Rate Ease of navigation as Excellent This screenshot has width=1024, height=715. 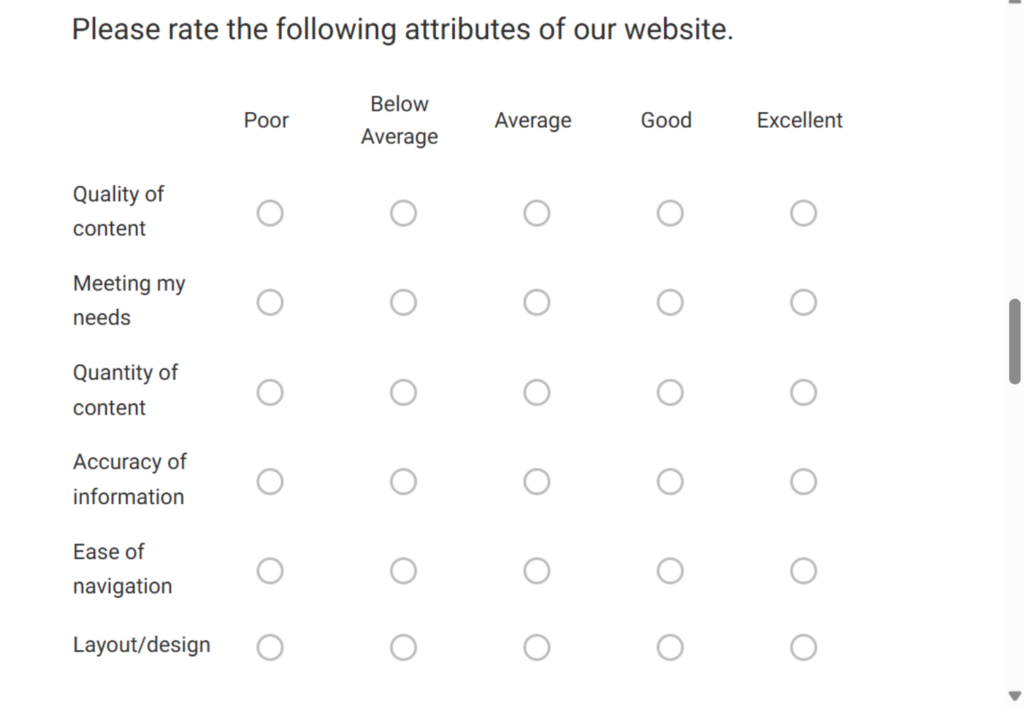point(803,570)
